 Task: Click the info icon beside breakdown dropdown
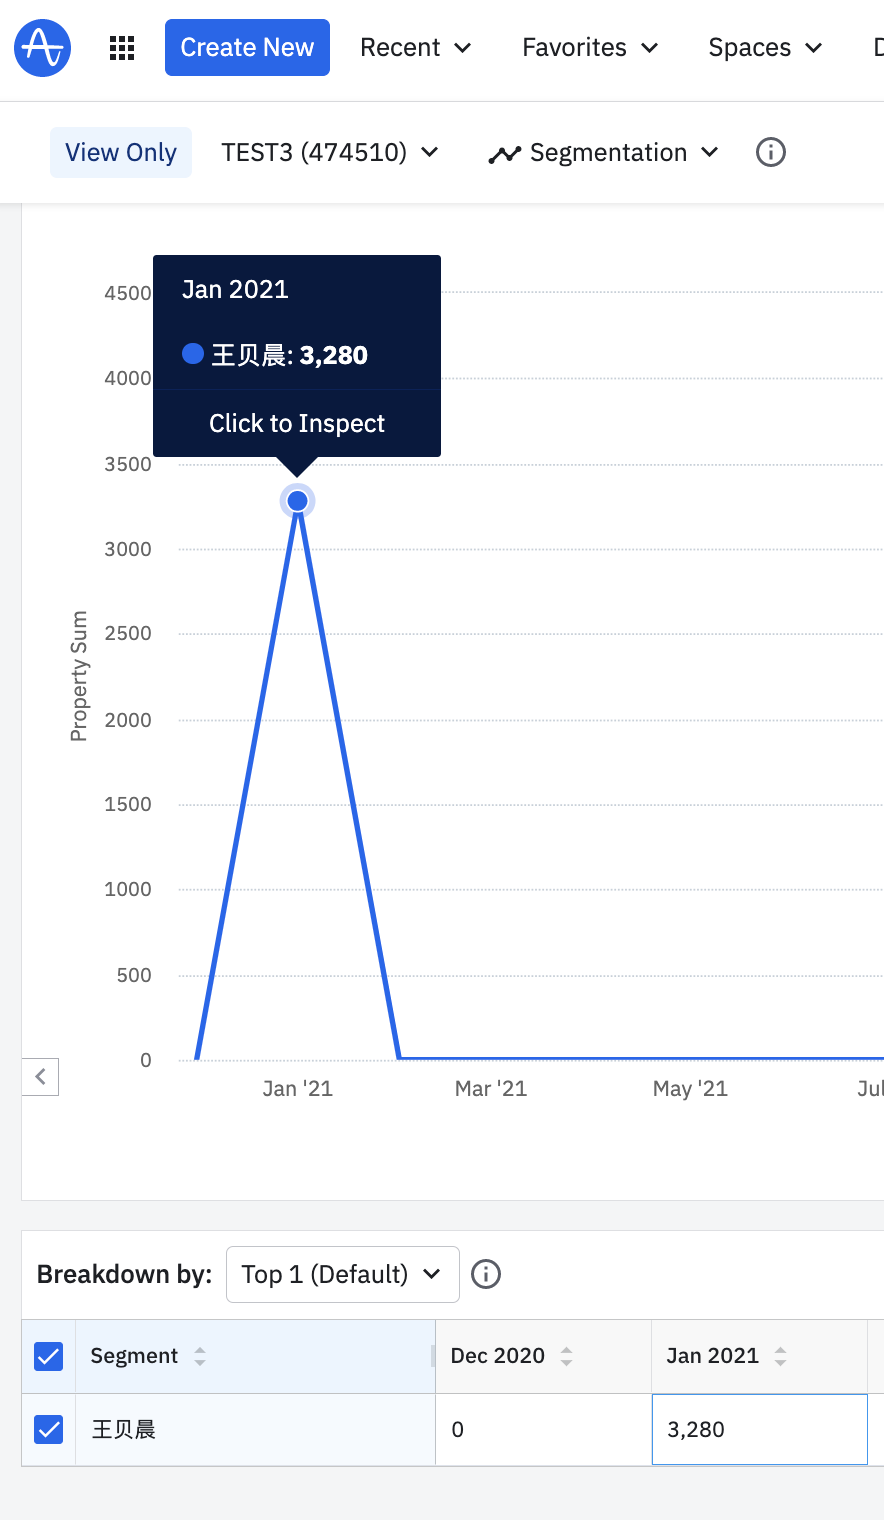(486, 1274)
